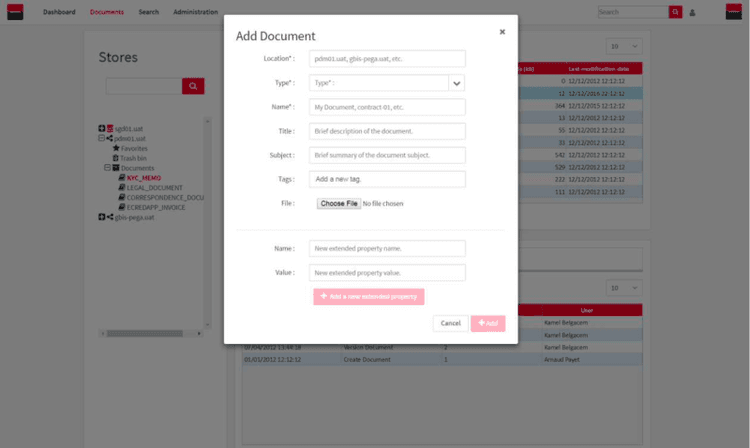This screenshot has height=448, width=750.
Task: Open the upper table page size dropdown
Action: [x=624, y=46]
